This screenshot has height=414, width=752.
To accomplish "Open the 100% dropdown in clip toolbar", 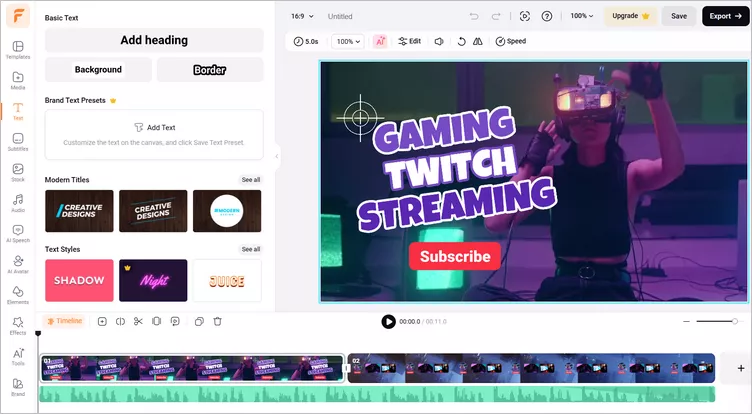I will pyautogui.click(x=348, y=41).
